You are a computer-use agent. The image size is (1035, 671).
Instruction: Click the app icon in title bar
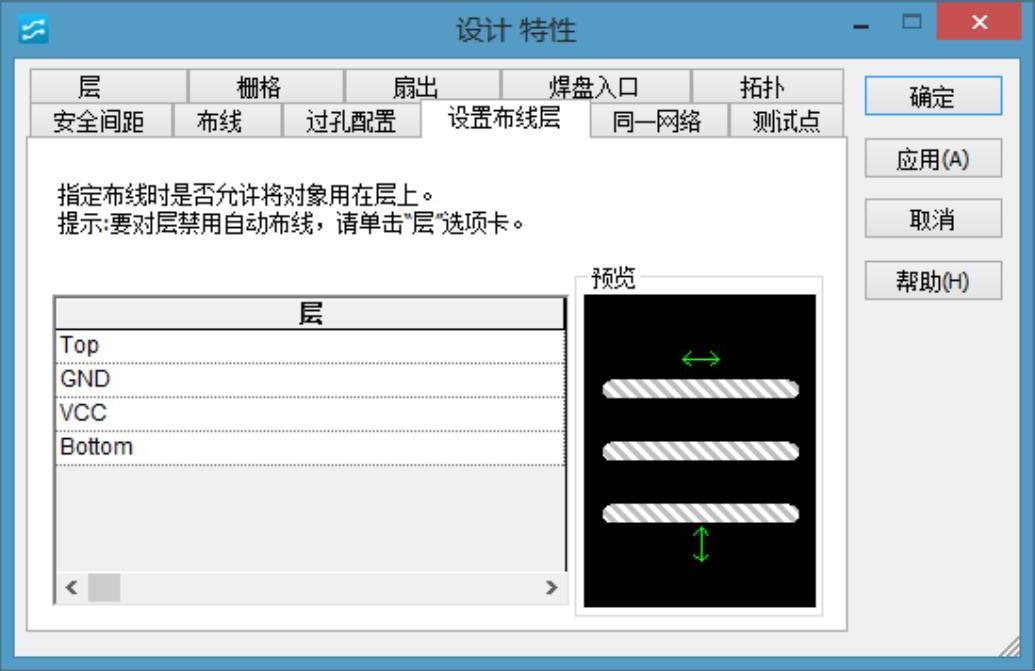(x=33, y=30)
